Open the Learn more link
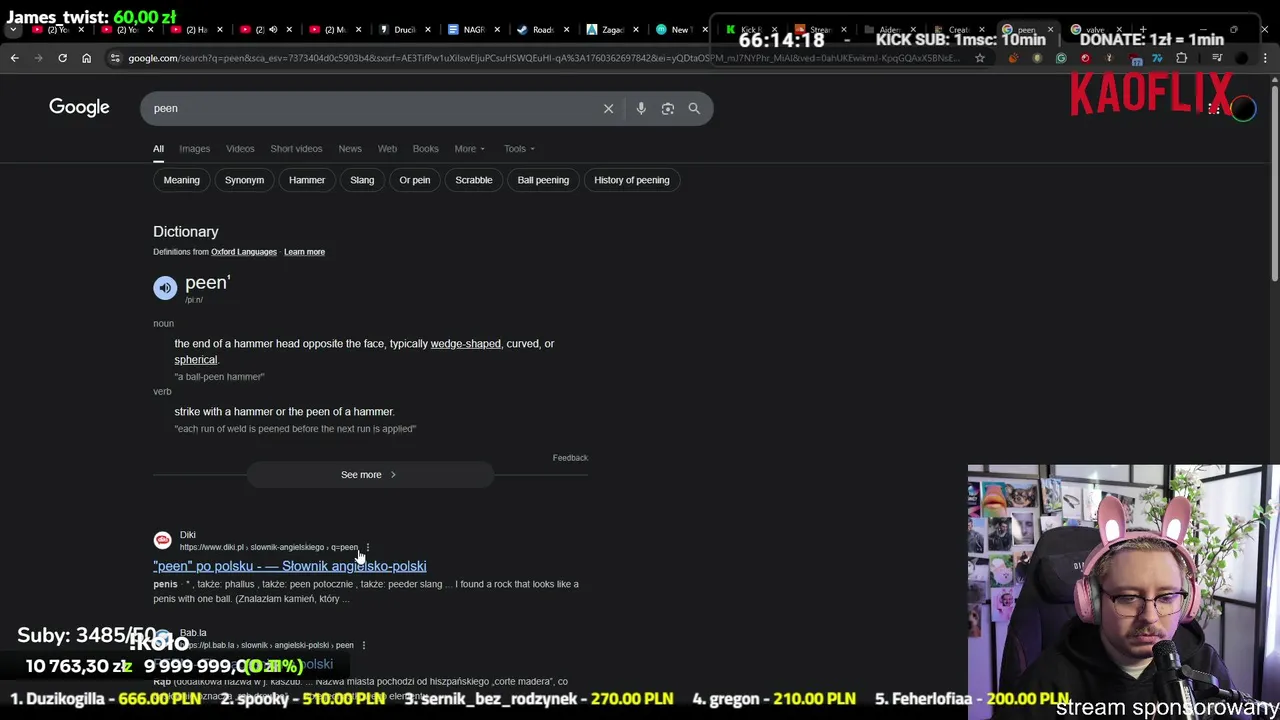The width and height of the screenshot is (1280, 720). pyautogui.click(x=304, y=252)
